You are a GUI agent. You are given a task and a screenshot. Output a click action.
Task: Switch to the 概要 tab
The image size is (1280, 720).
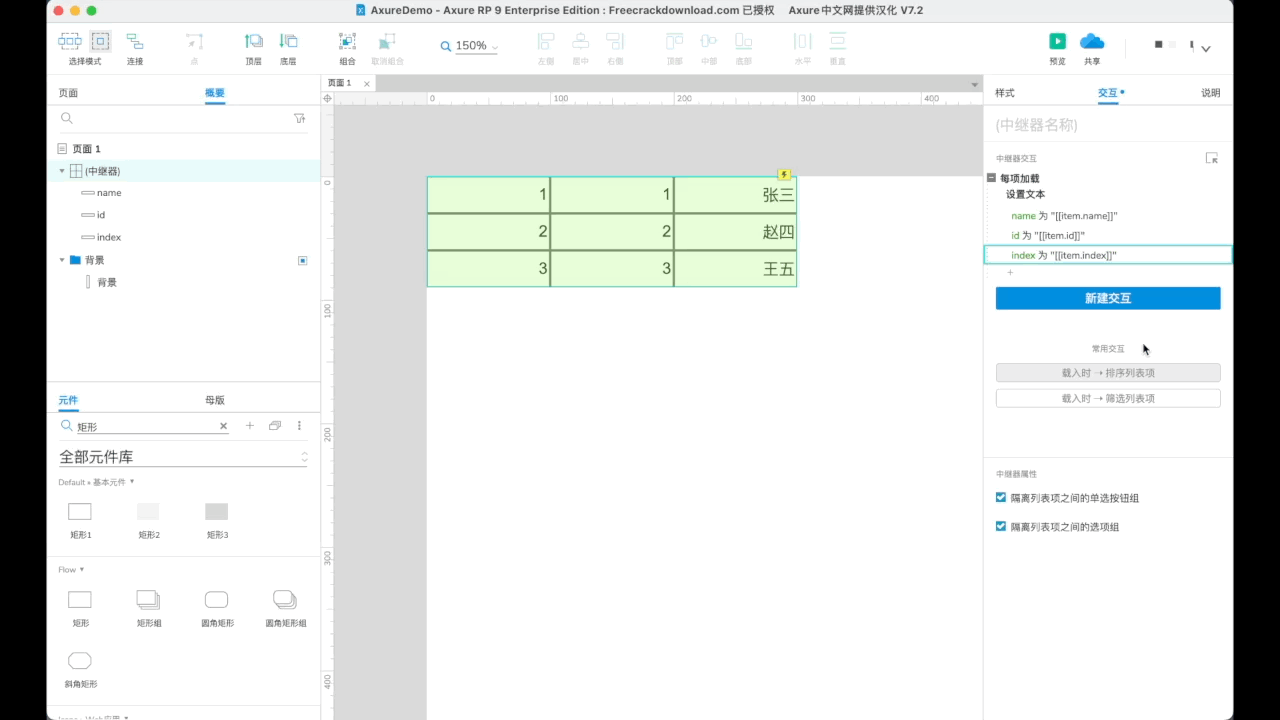215,93
